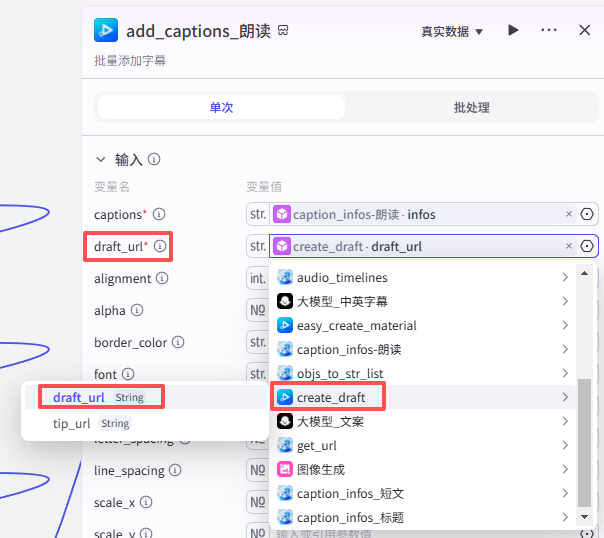Open the three-dot more options menu

click(549, 30)
